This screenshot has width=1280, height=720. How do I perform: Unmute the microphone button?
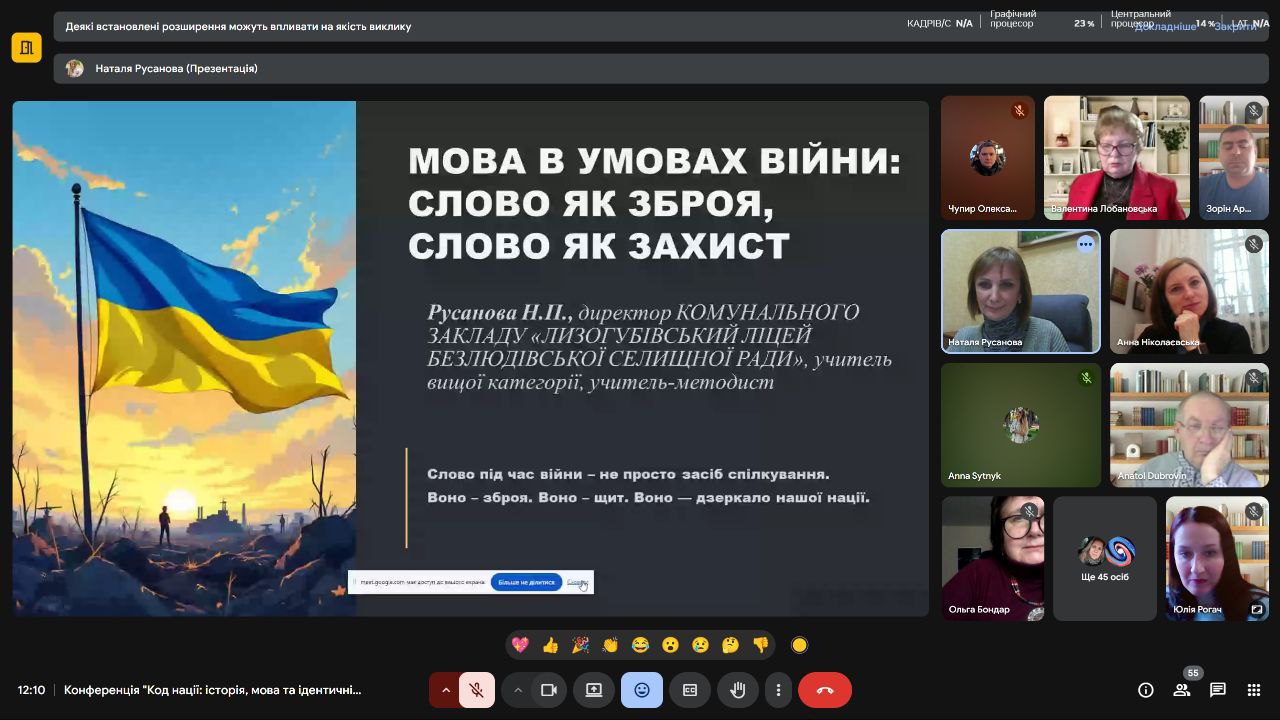click(477, 690)
